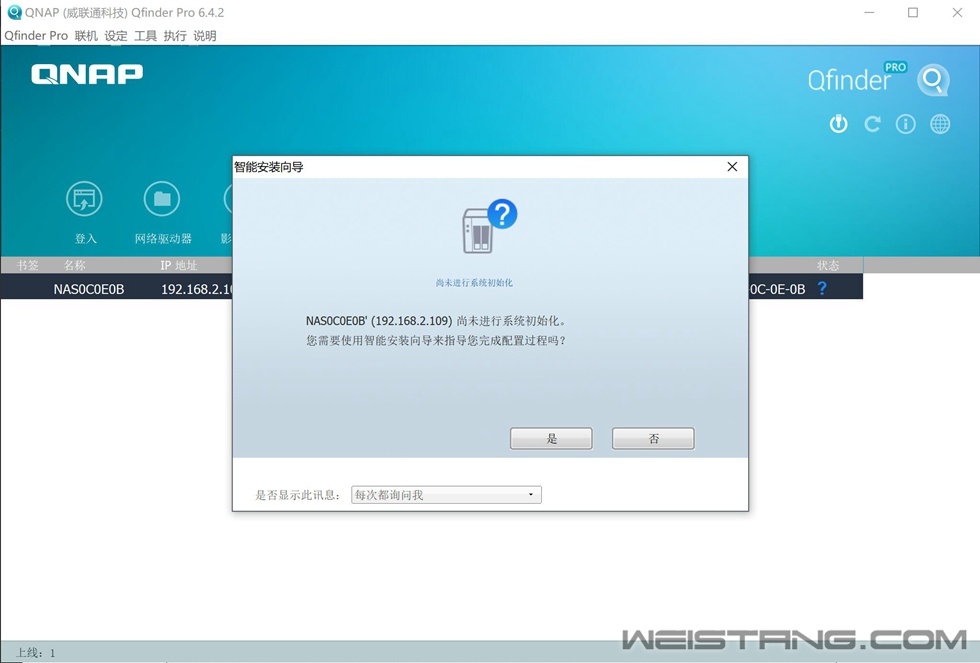Screen dimensions: 980x663
Task: Click the 否 button
Action: pyautogui.click(x=653, y=439)
